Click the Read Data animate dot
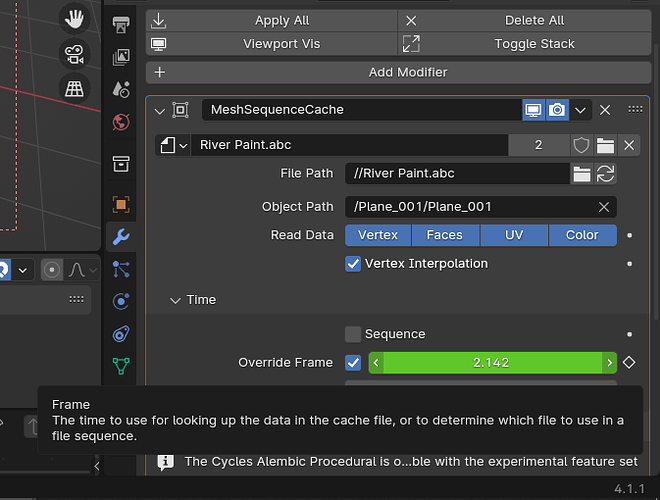 [630, 235]
